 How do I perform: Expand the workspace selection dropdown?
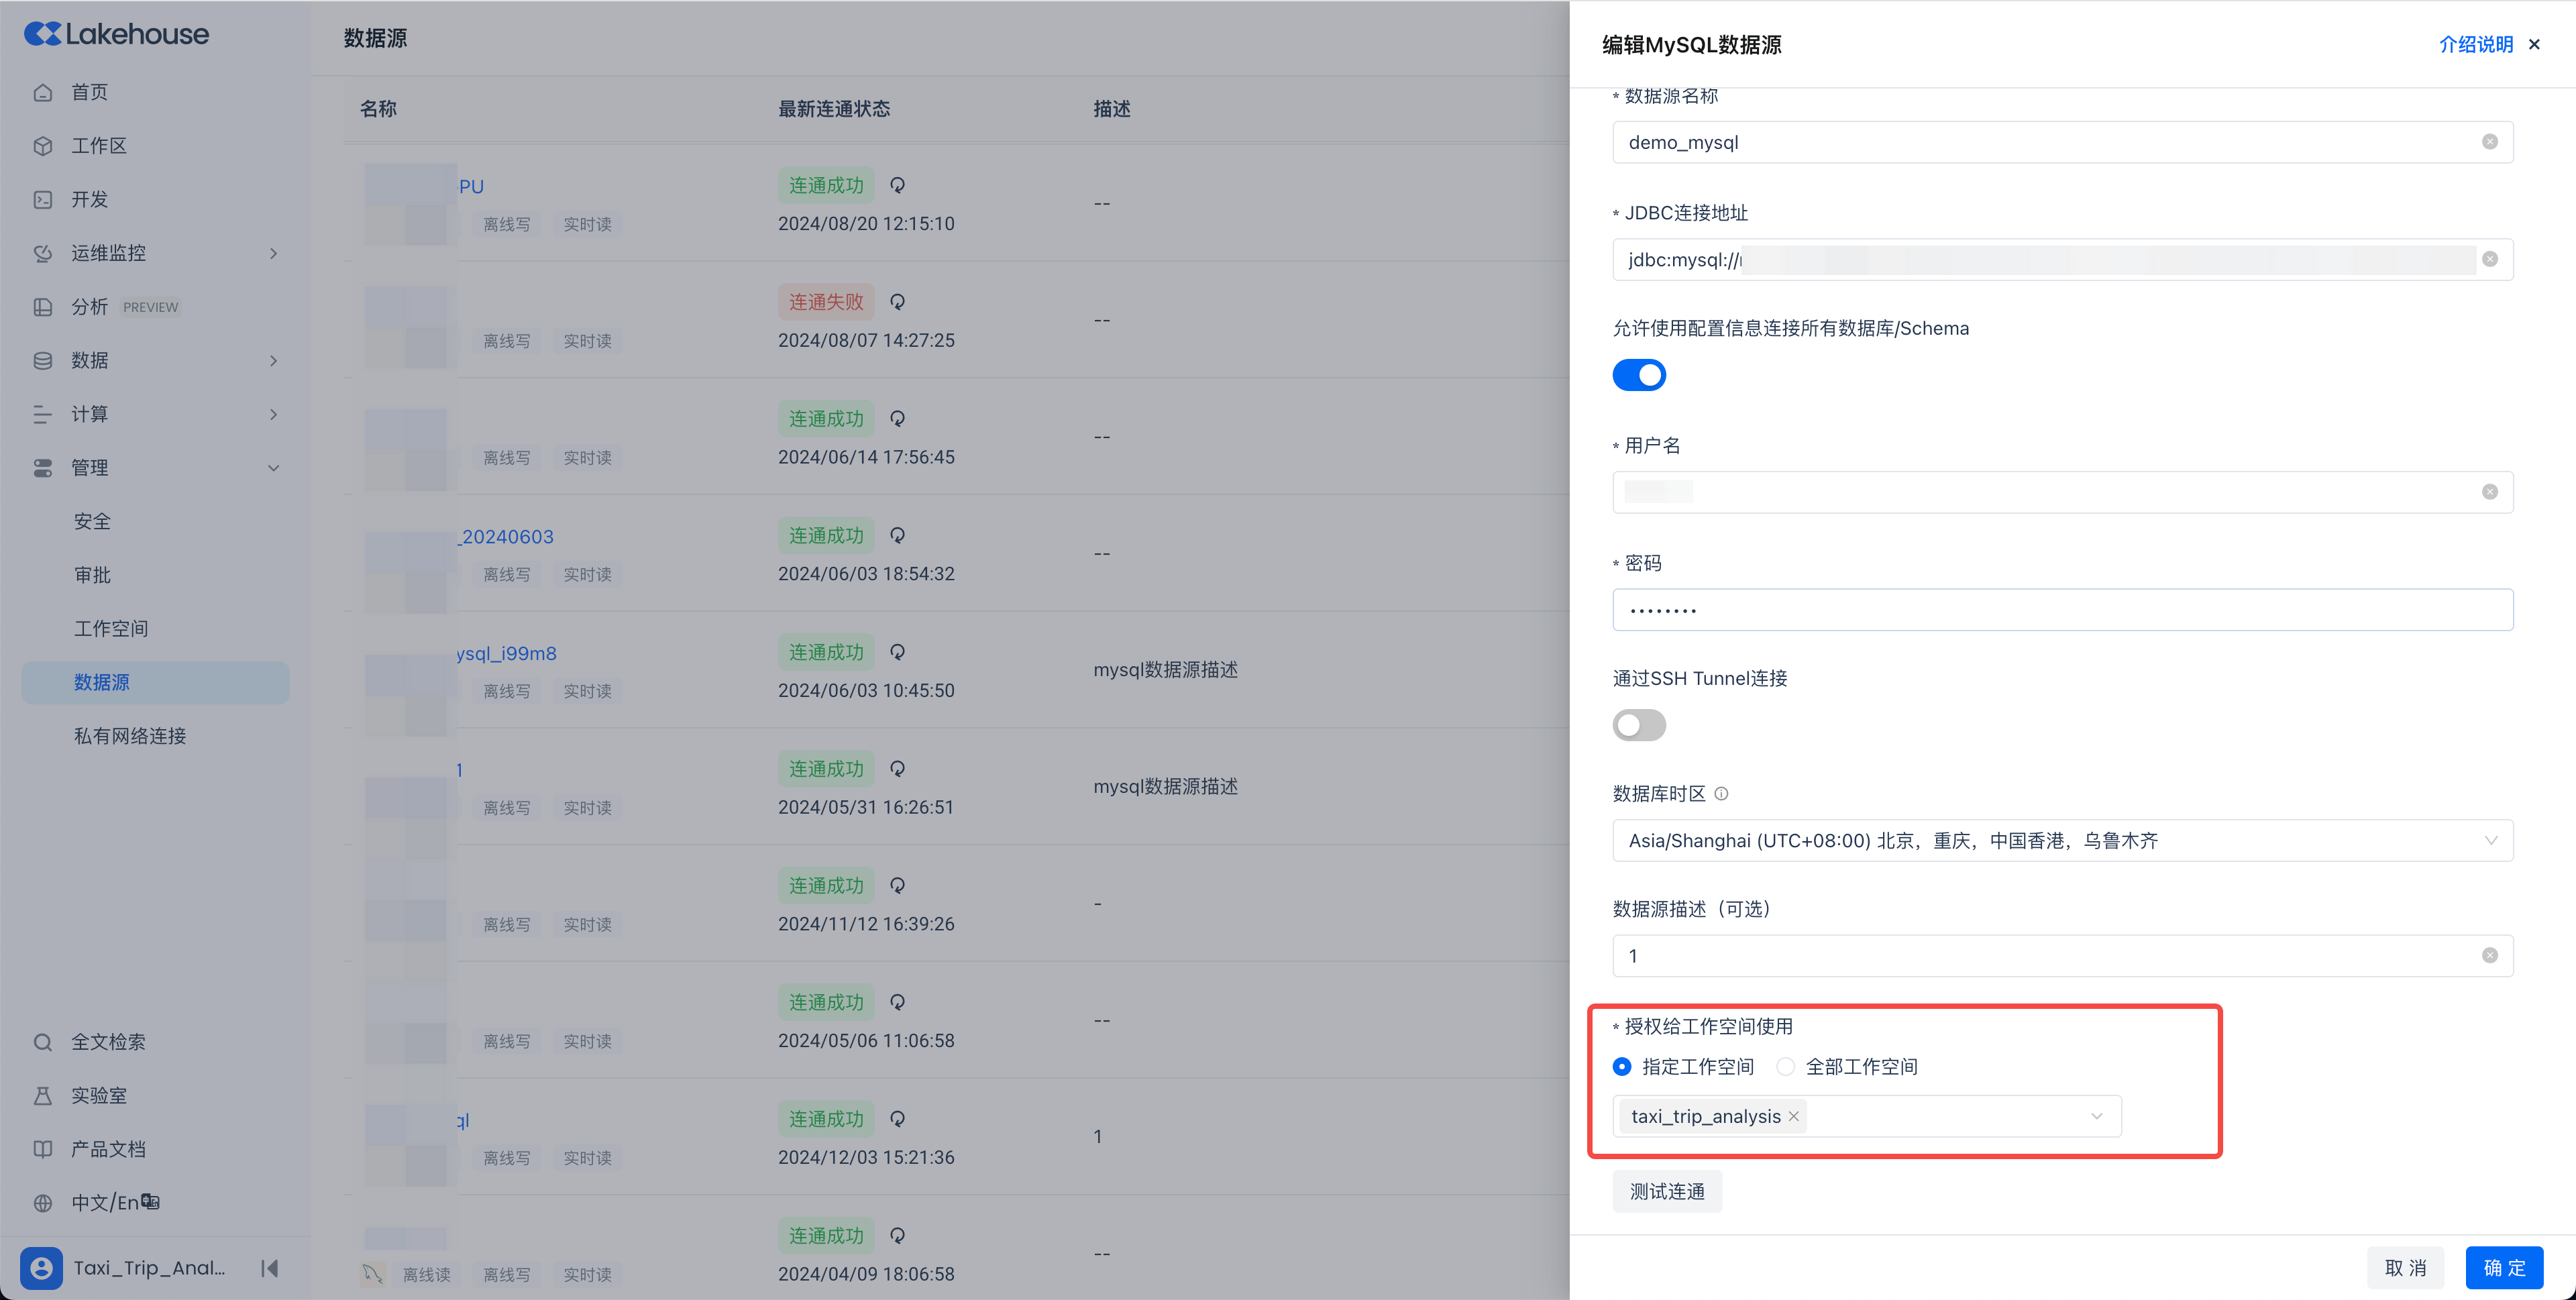(x=2096, y=1116)
